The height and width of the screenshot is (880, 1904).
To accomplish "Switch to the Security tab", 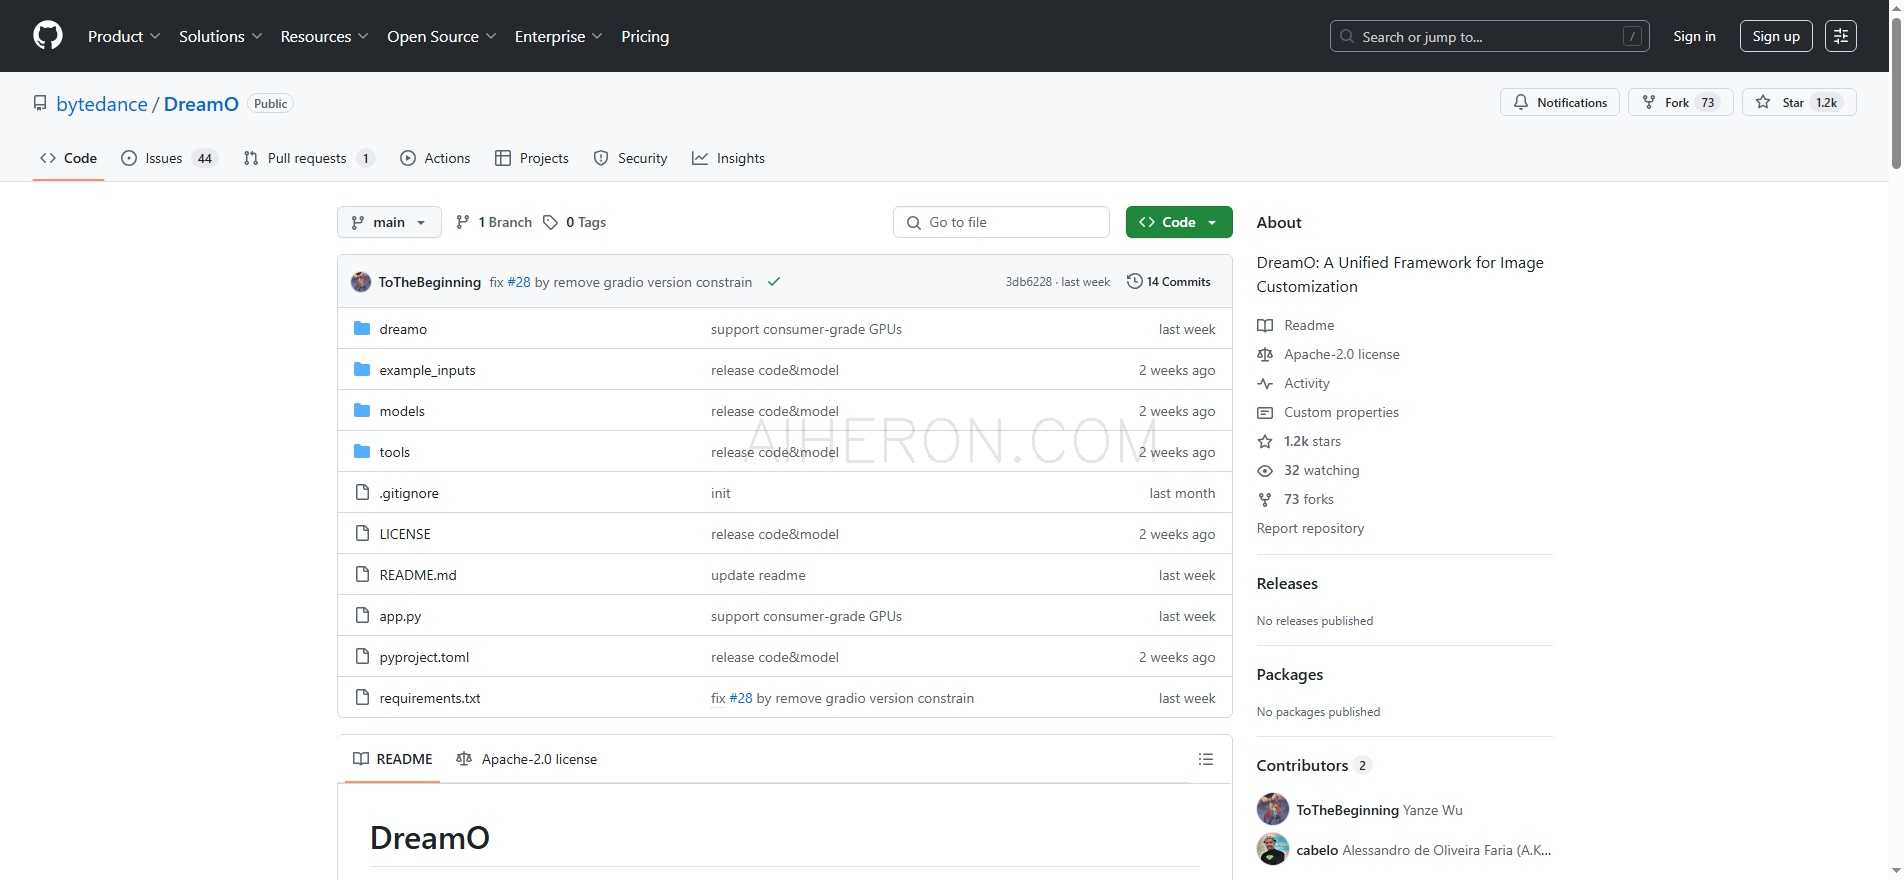I will tap(630, 158).
